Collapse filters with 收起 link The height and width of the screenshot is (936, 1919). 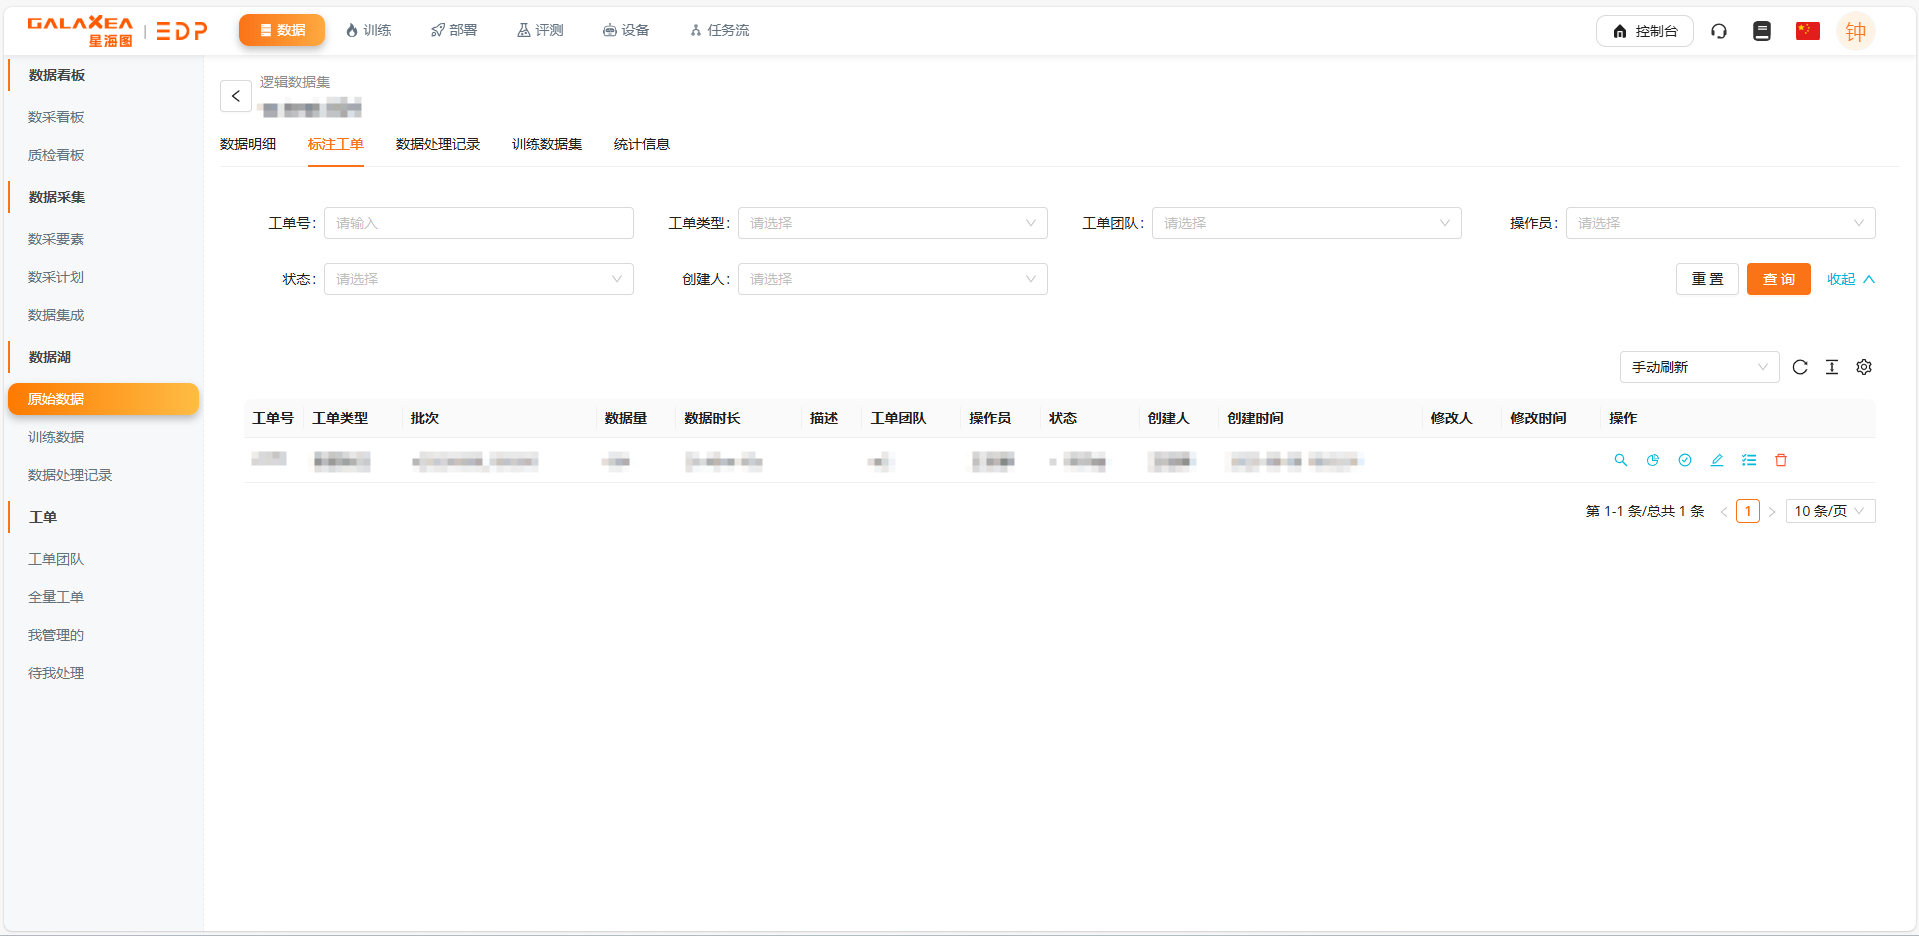[x=1850, y=279]
